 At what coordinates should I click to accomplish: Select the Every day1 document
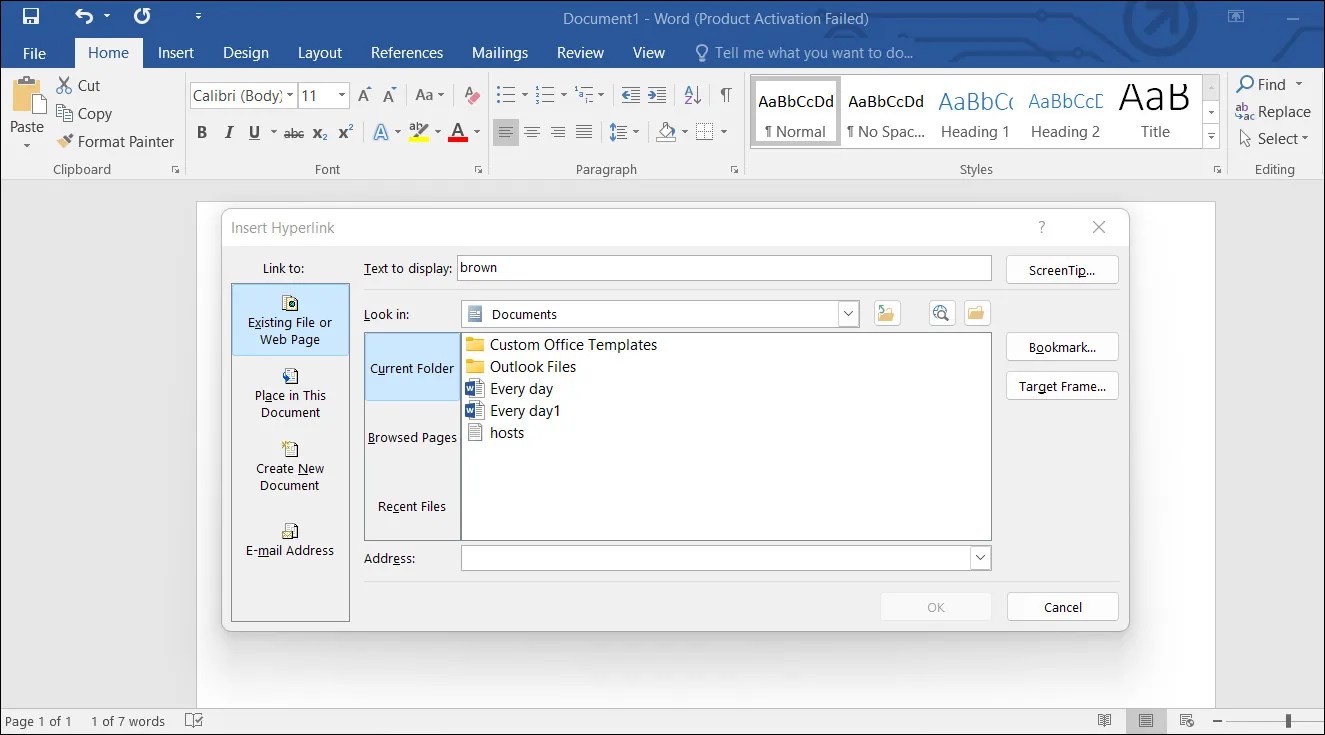524,410
